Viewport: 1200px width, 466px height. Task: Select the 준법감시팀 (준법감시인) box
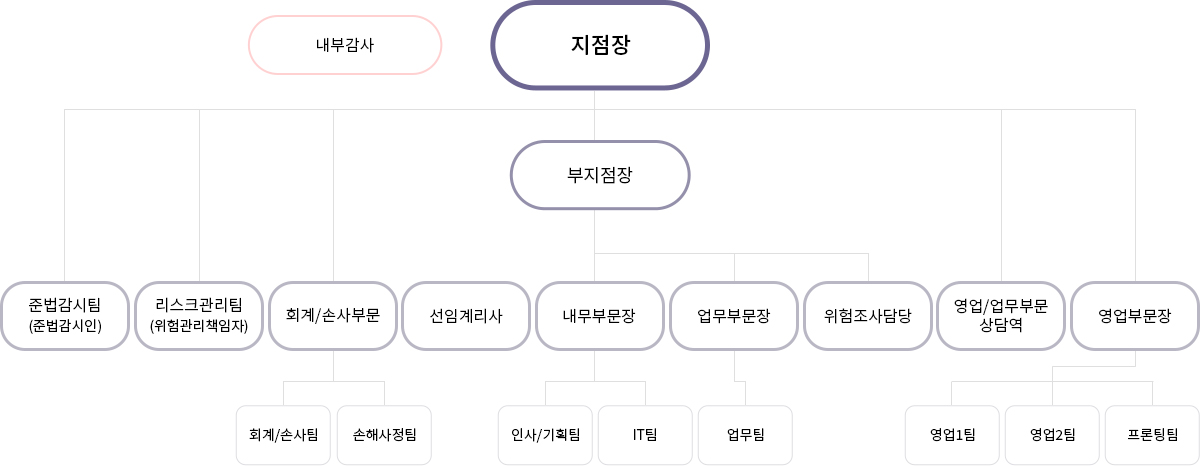[x=65, y=316]
